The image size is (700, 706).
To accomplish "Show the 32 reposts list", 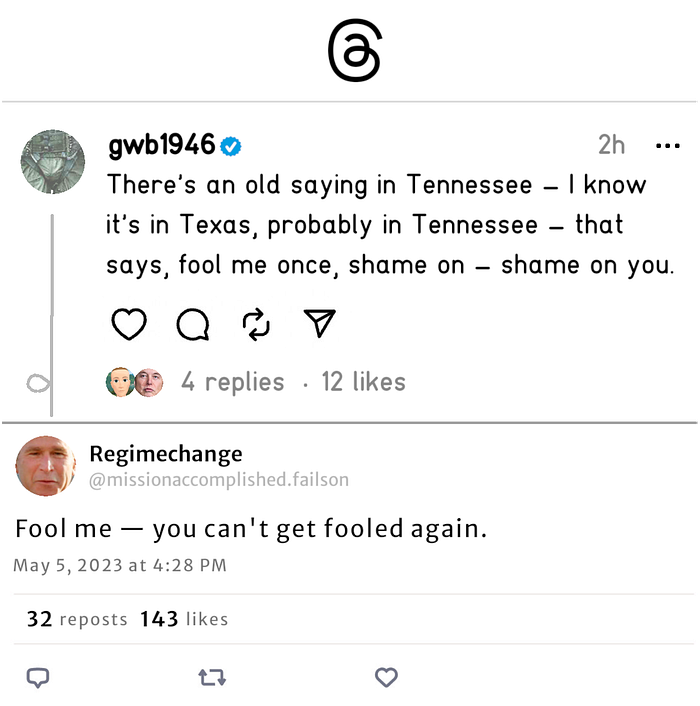I will click(x=77, y=619).
